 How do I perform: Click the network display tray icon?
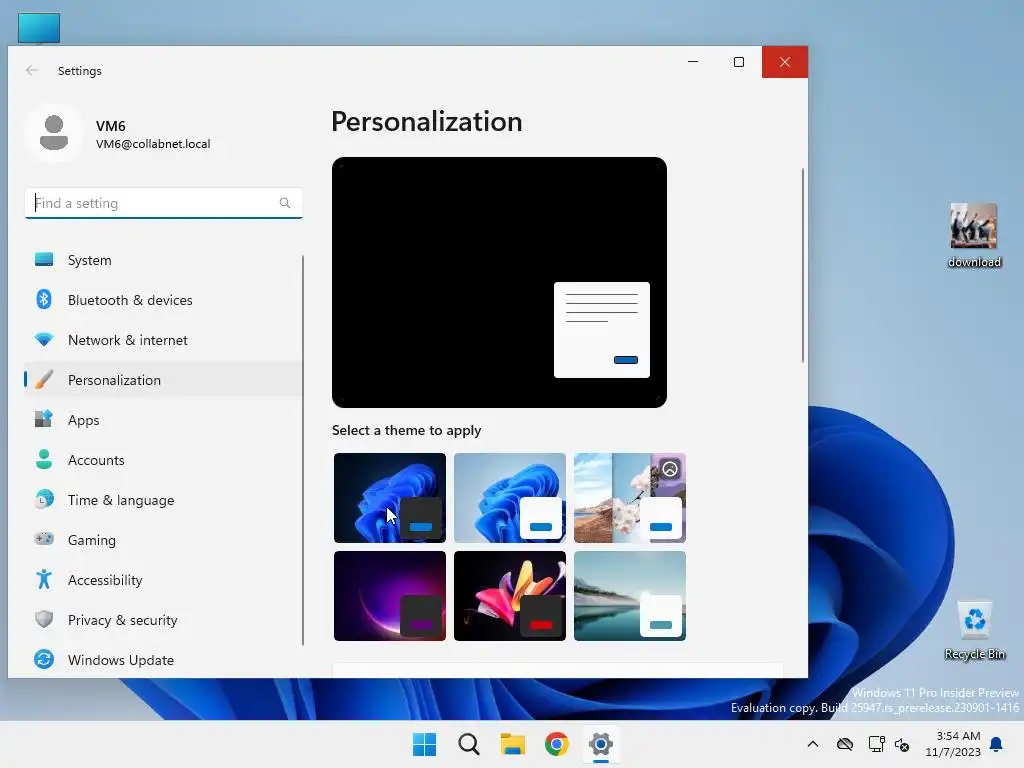pyautogui.click(x=876, y=744)
